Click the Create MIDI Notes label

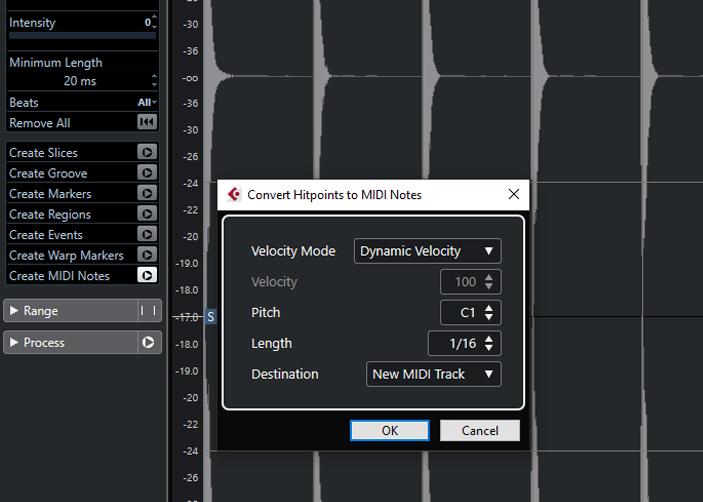point(59,276)
